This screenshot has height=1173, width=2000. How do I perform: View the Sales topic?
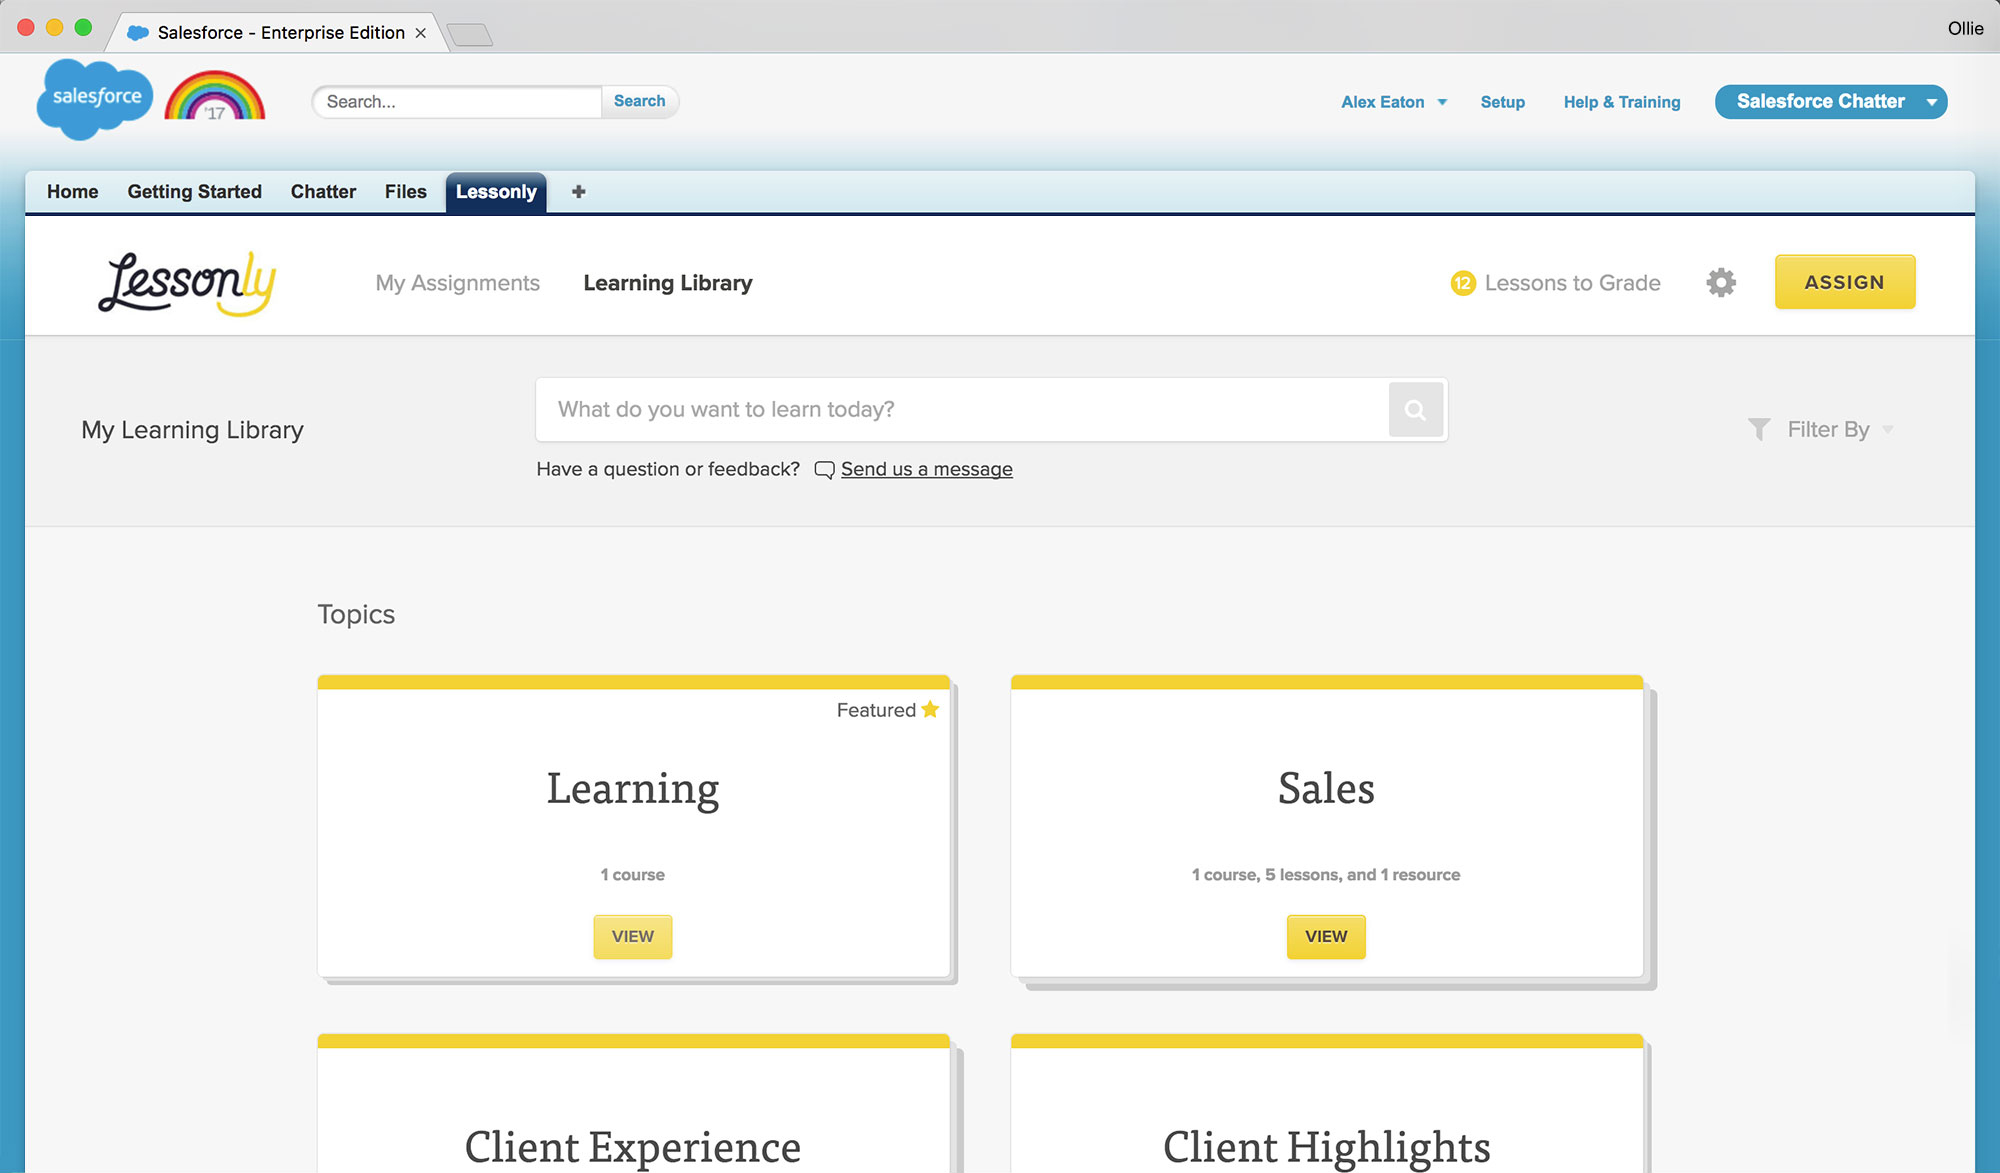tap(1326, 937)
